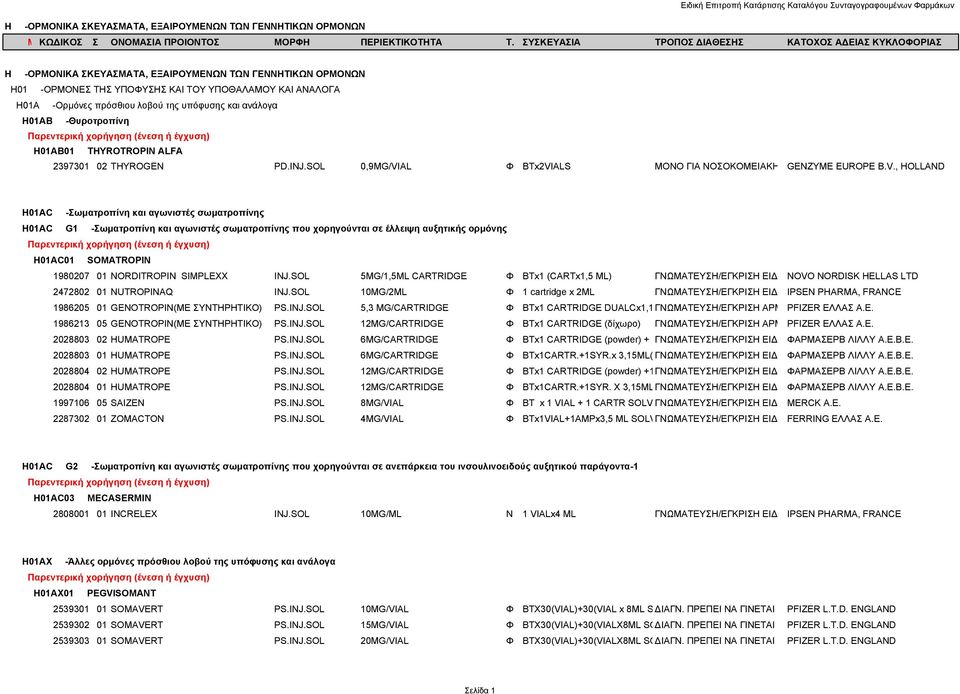Click FERRING ΕΛΛΑΣ Α.Ε. license holder

[x=834, y=419]
